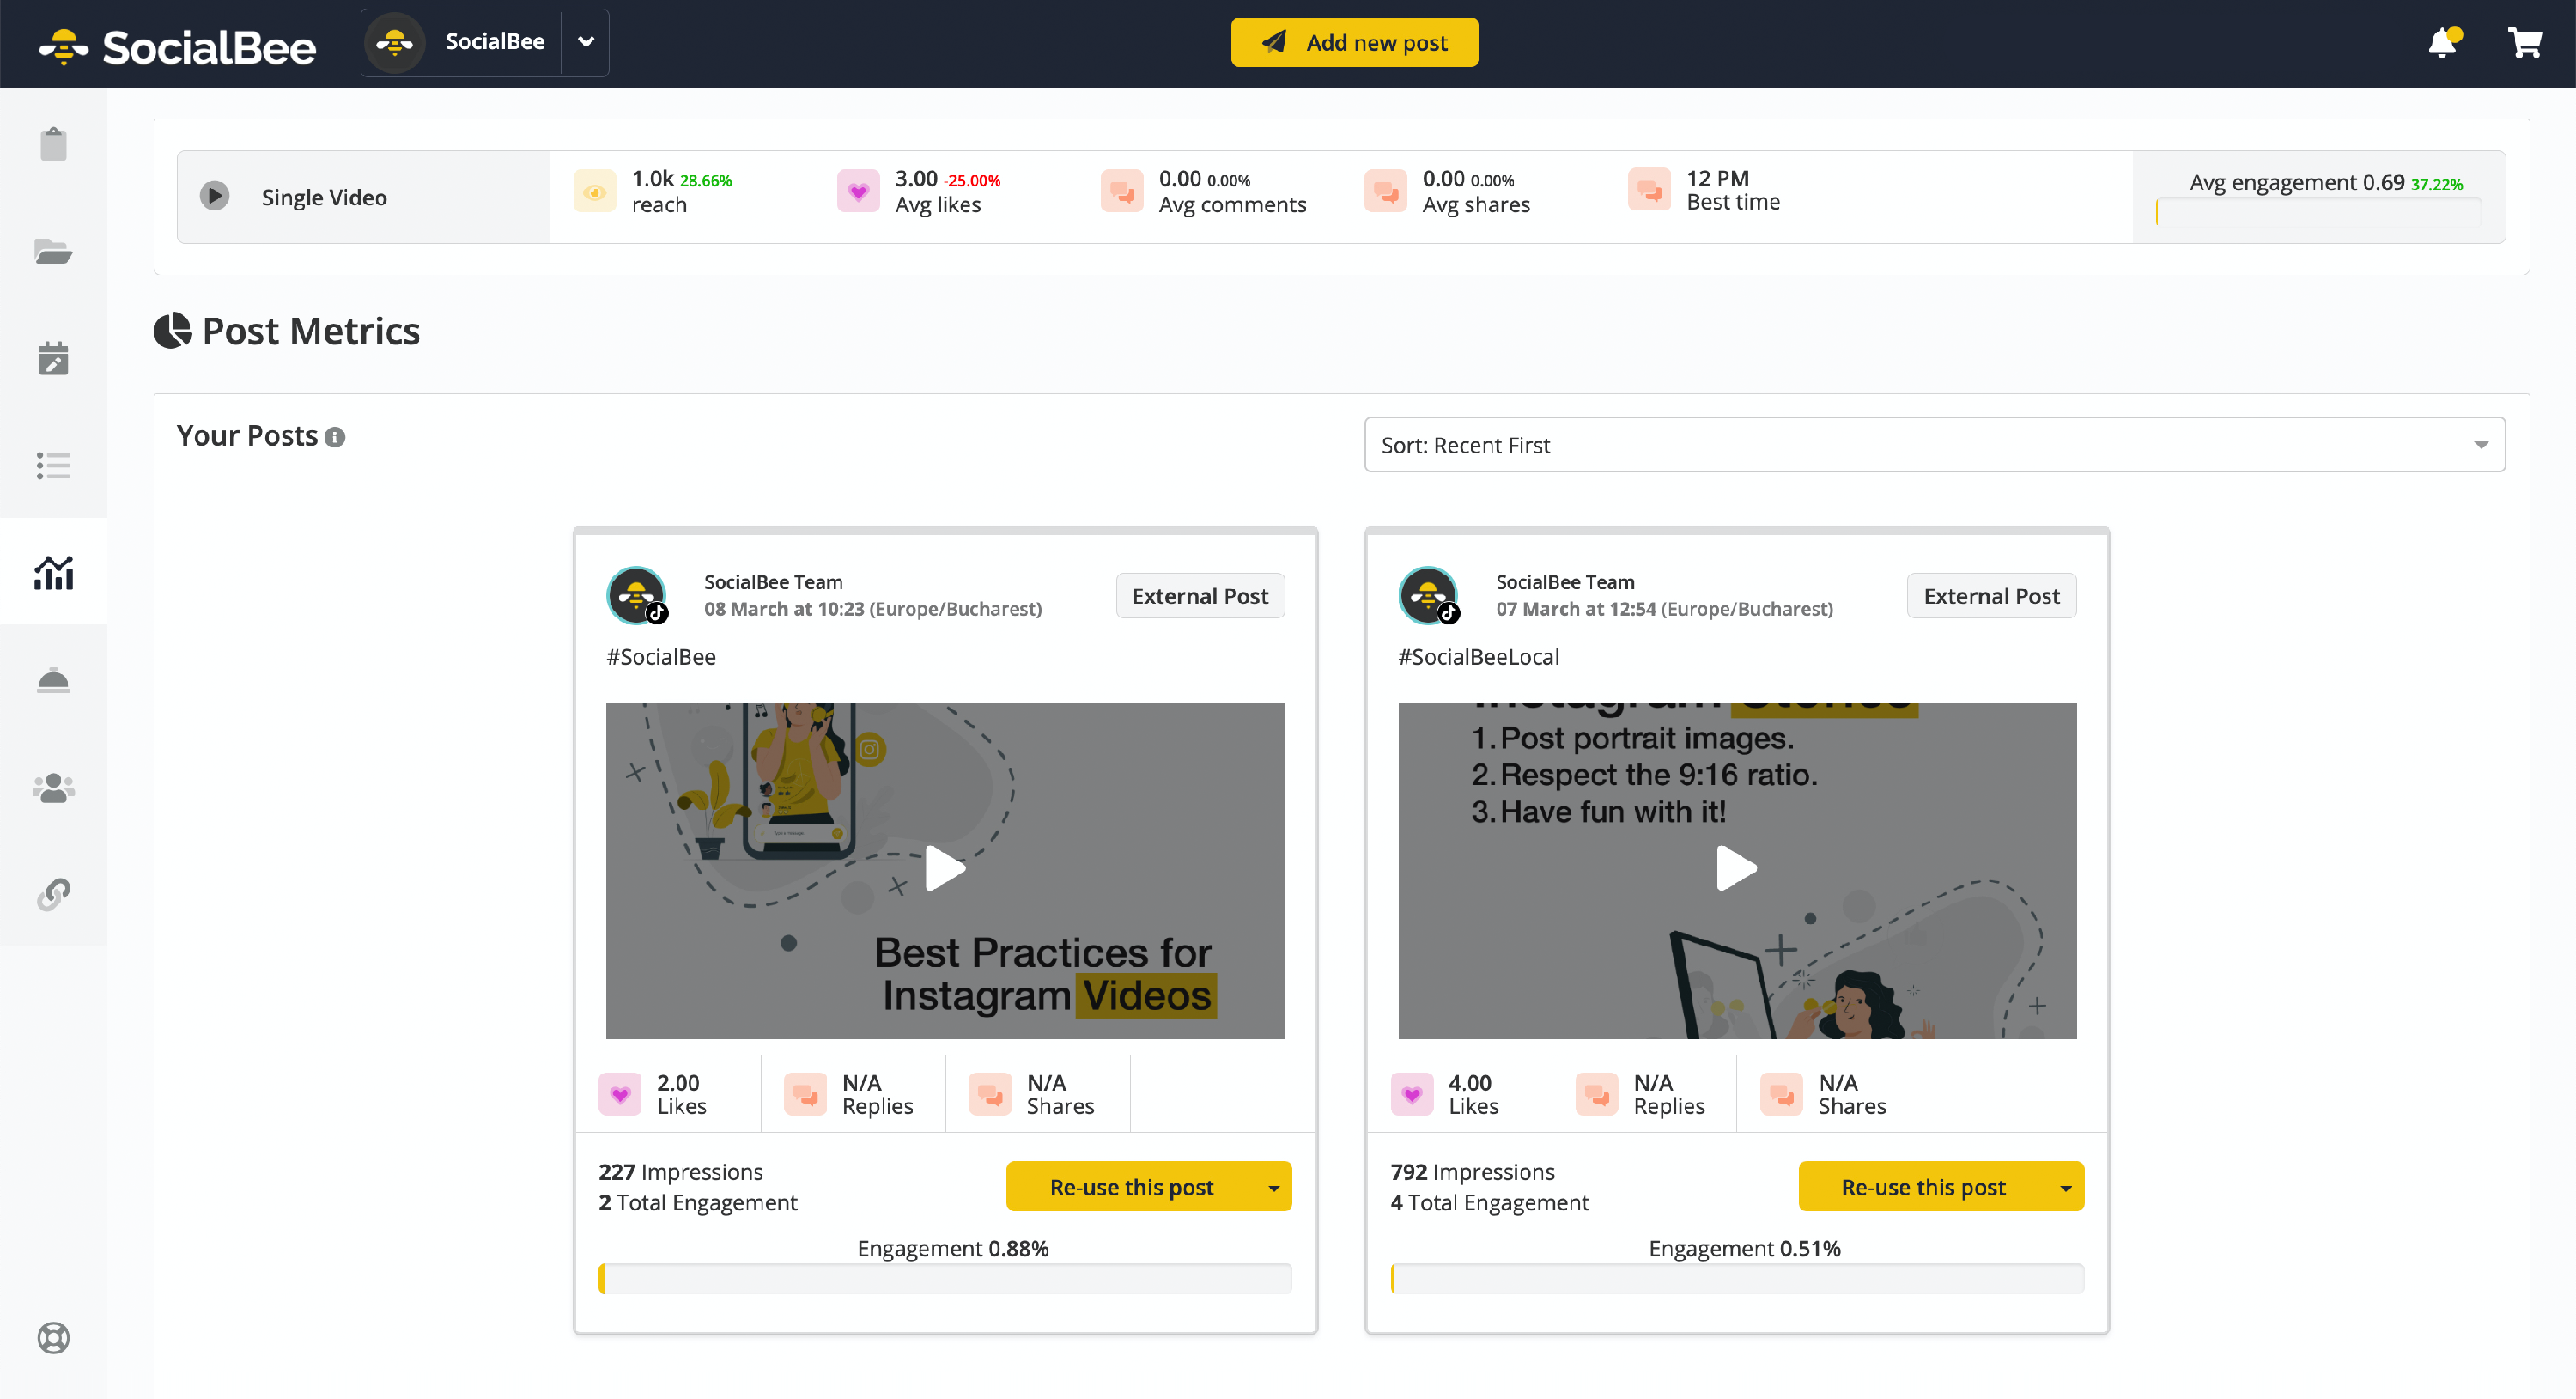The image size is (2576, 1399).
Task: Click the SocialBee logo in header
Action: point(178,46)
